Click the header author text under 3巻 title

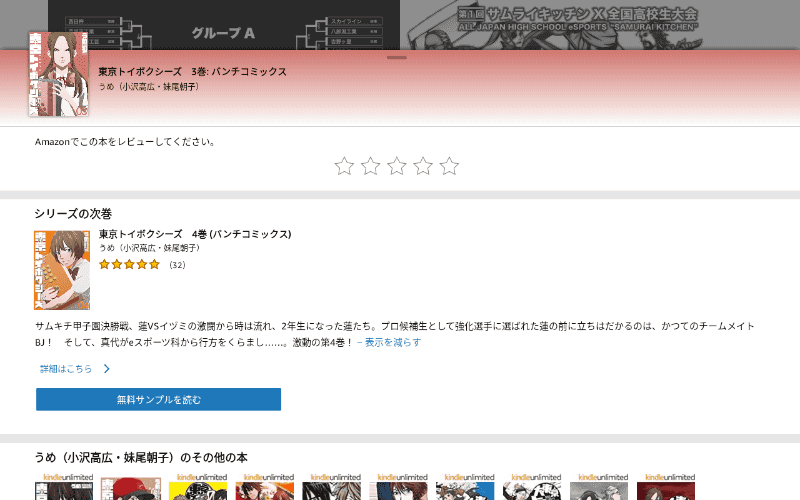coord(148,87)
